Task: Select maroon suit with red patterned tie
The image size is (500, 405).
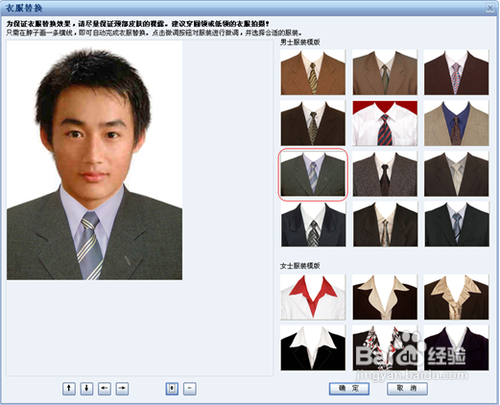Action: pos(456,72)
